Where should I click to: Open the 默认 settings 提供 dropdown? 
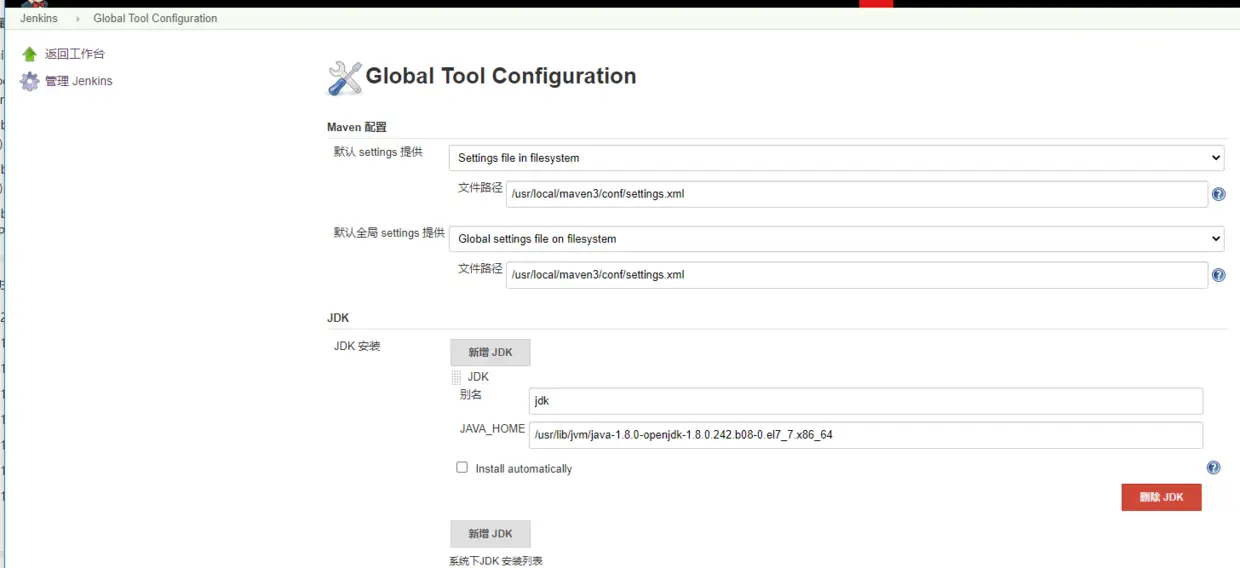coord(837,158)
